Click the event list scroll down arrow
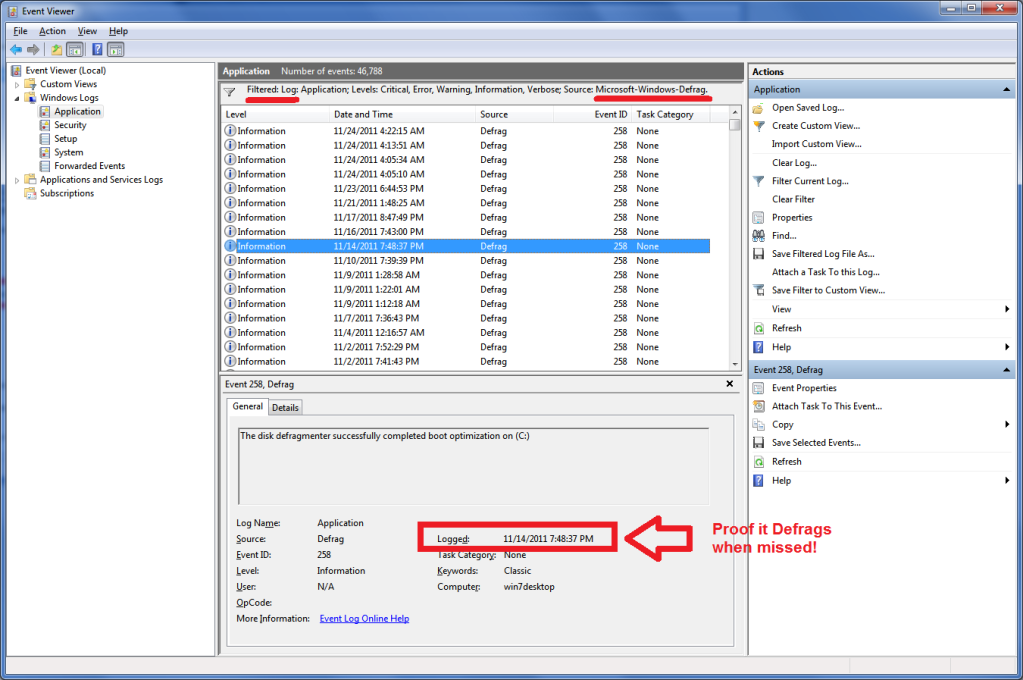 point(735,364)
